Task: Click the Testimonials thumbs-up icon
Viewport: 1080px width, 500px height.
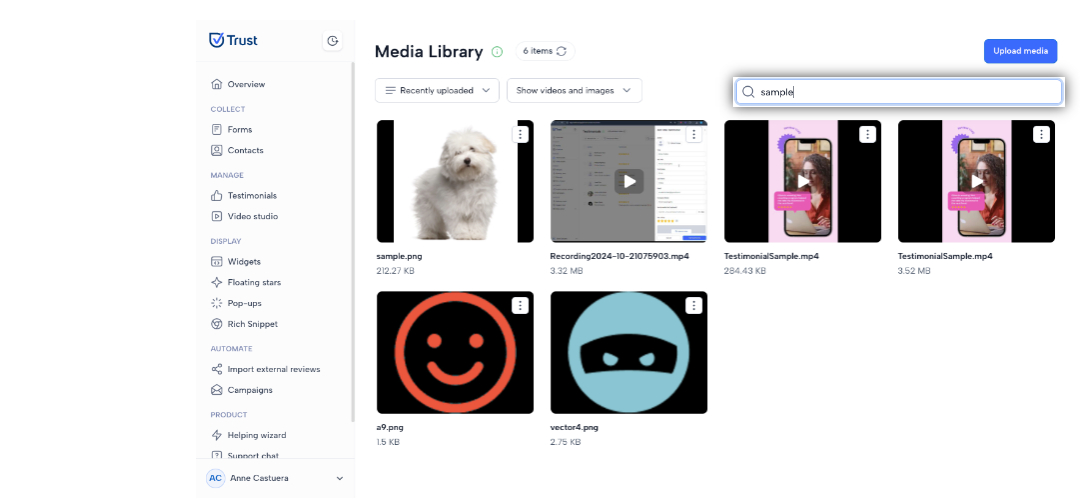Action: point(216,196)
